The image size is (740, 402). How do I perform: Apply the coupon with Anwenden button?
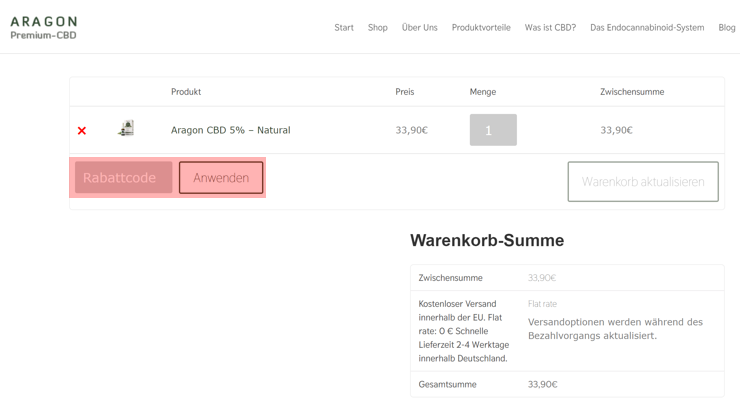pyautogui.click(x=221, y=177)
